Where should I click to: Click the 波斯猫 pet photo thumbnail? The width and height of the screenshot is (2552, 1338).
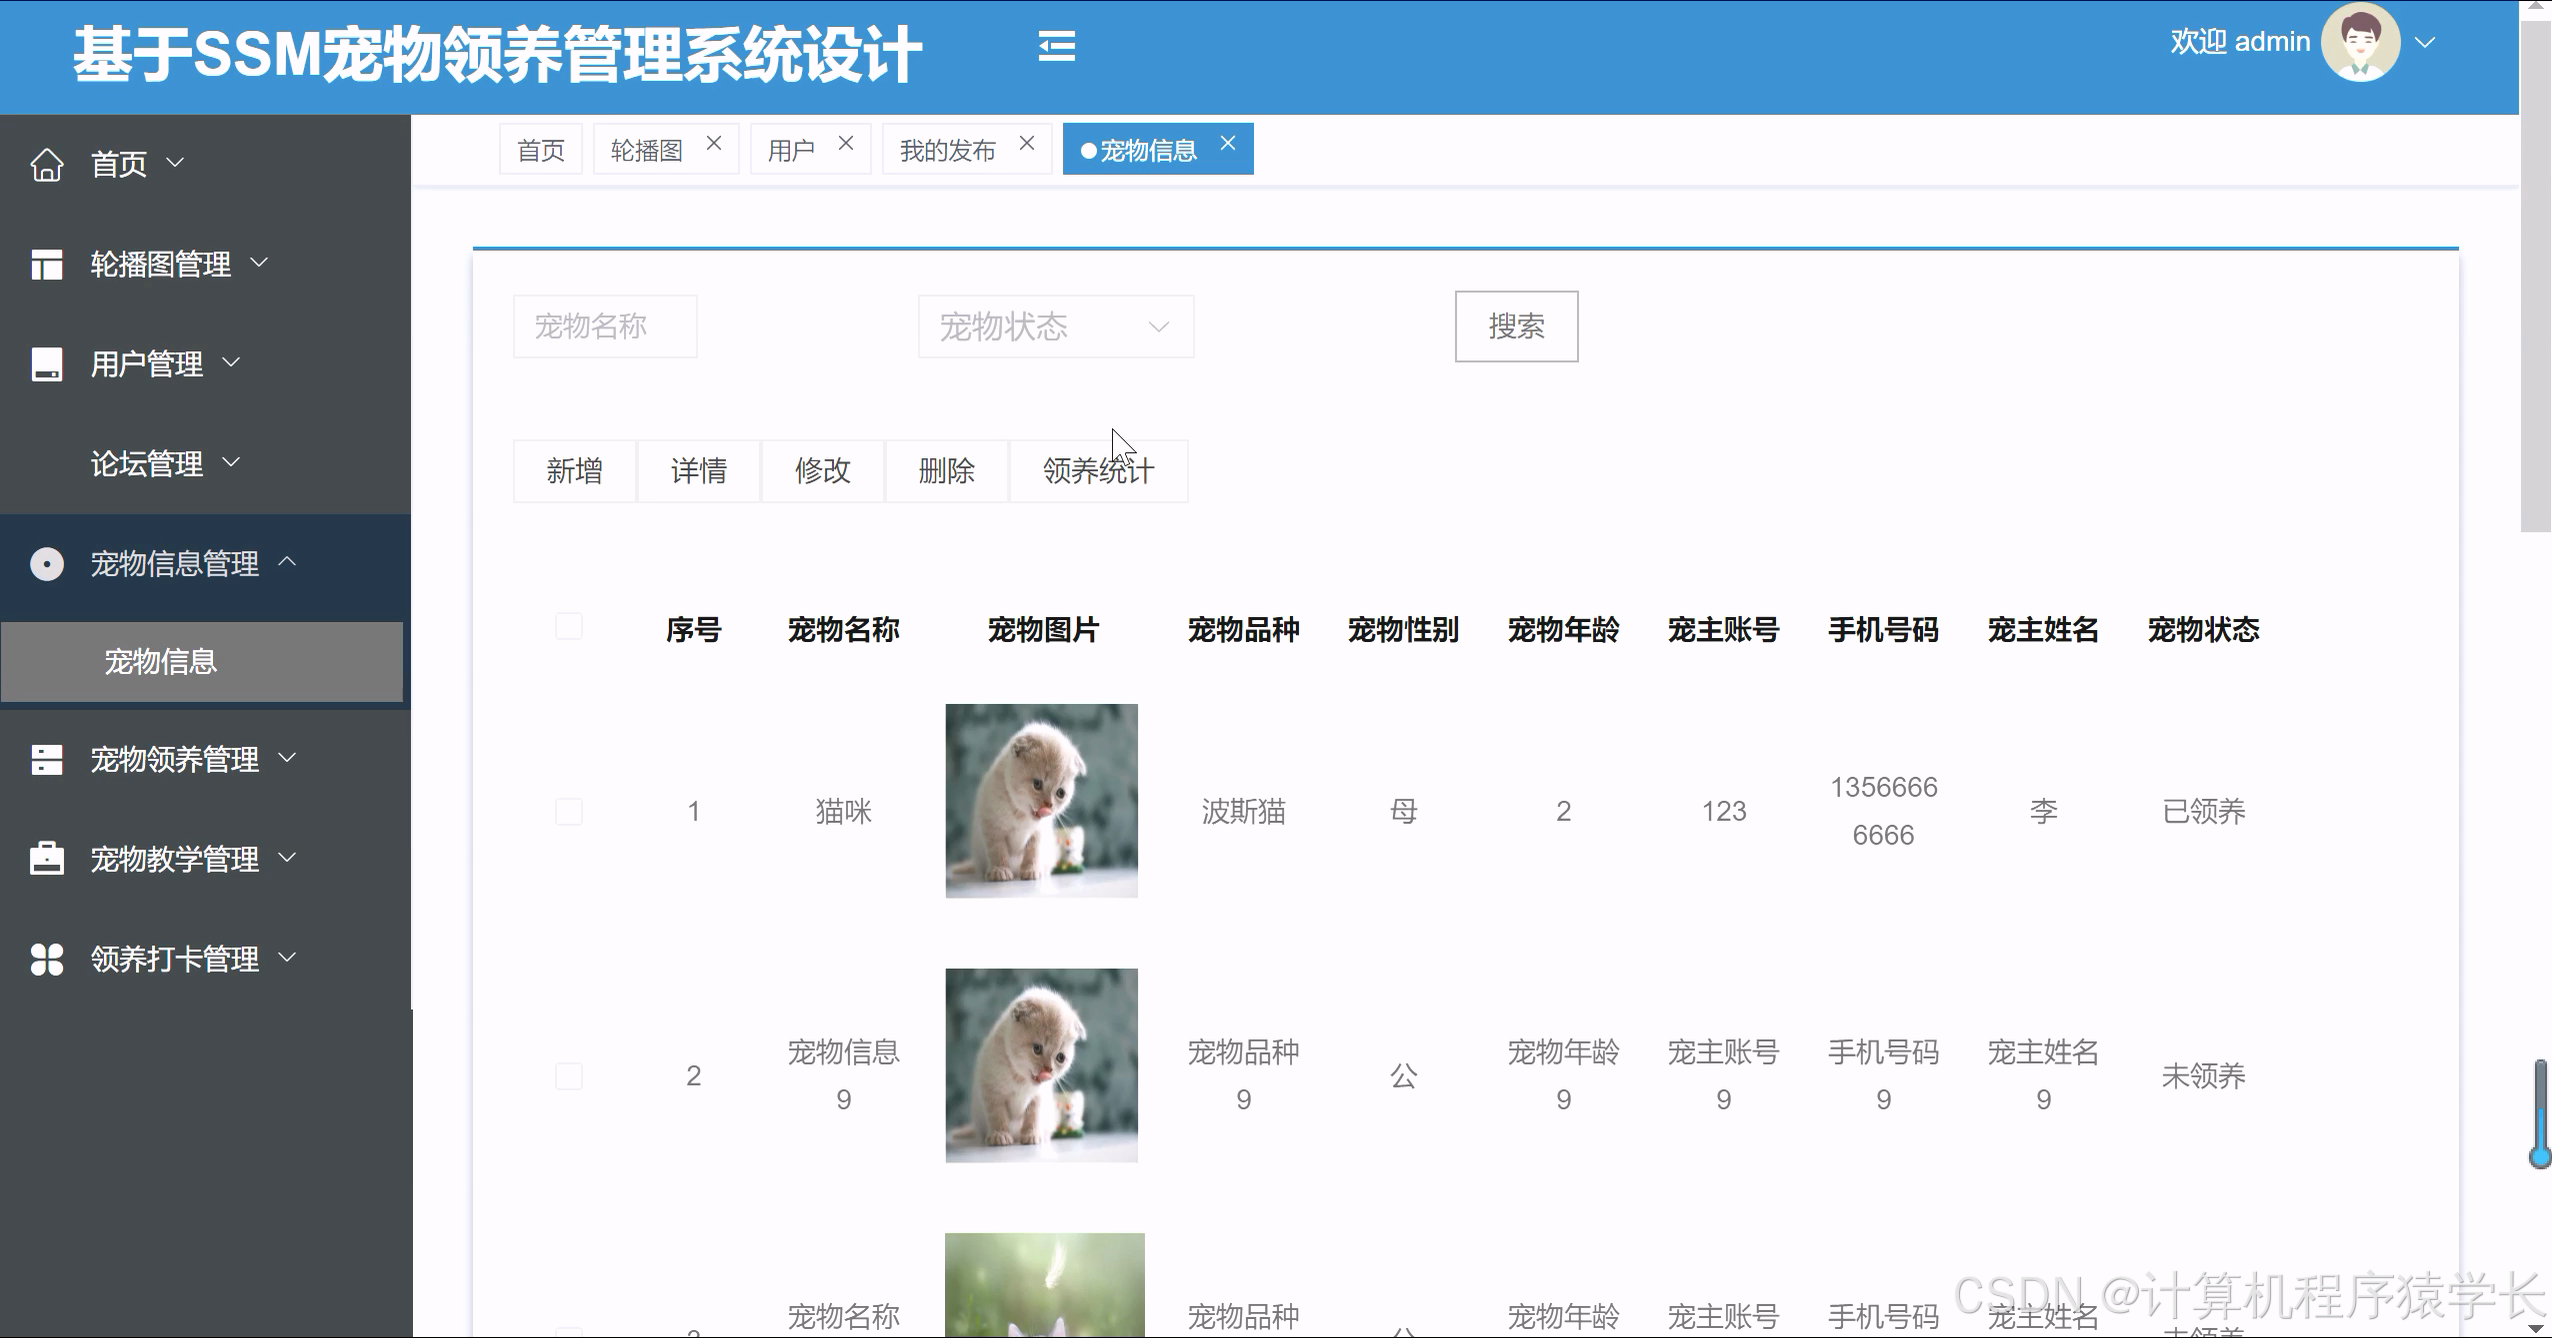pyautogui.click(x=1041, y=800)
